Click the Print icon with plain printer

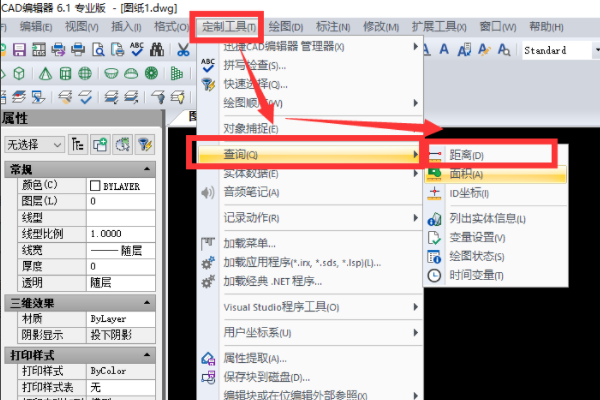(x=78, y=50)
